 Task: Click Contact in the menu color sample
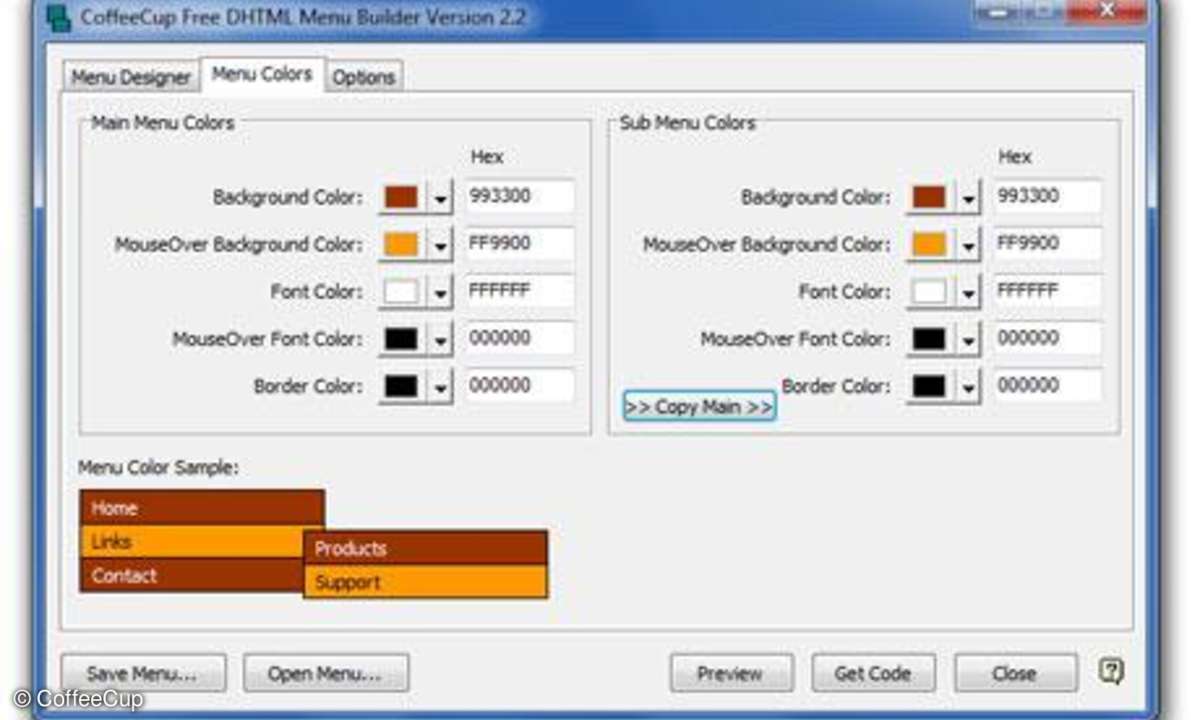[192, 575]
